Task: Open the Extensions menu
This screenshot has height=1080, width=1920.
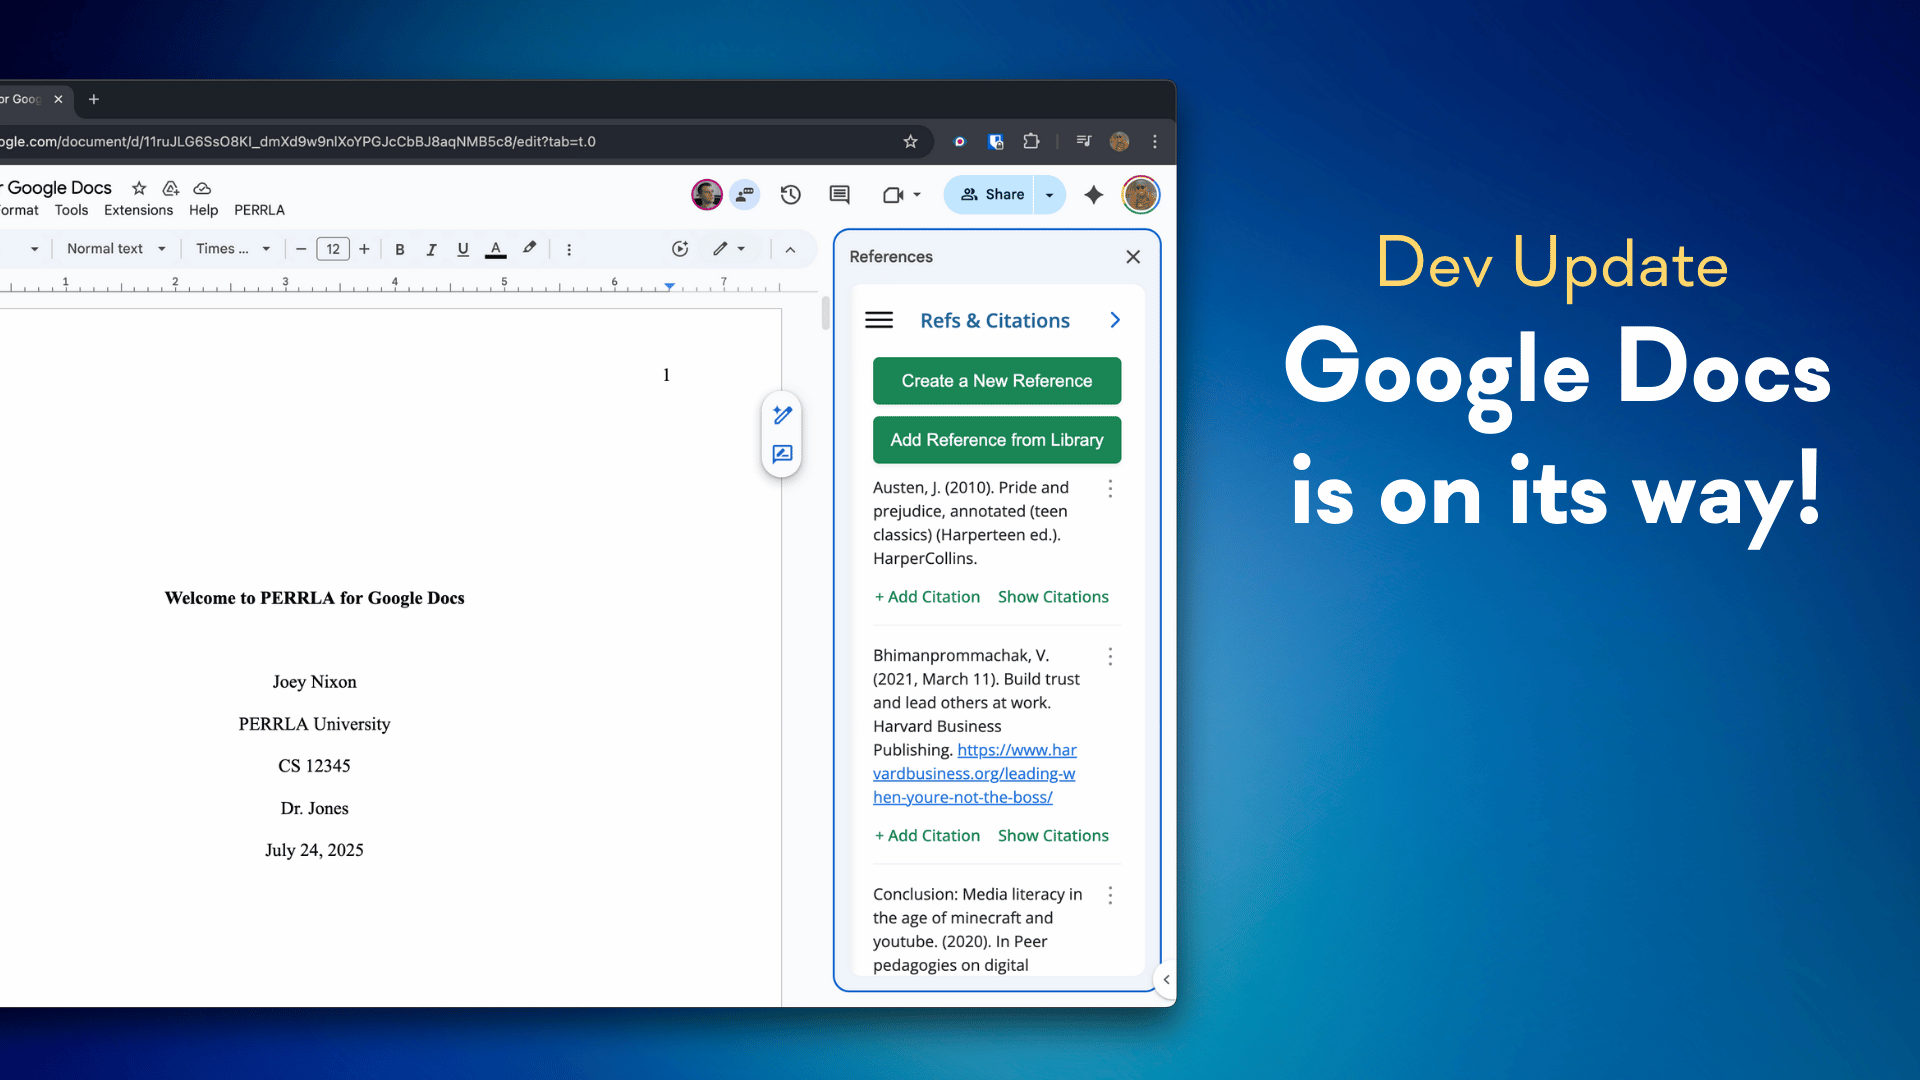Action: tap(138, 210)
